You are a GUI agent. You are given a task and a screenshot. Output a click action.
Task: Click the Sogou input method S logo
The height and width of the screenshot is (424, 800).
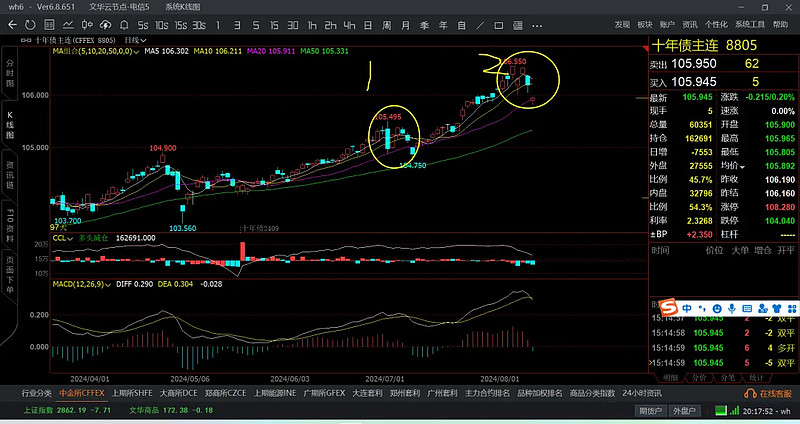(668, 308)
